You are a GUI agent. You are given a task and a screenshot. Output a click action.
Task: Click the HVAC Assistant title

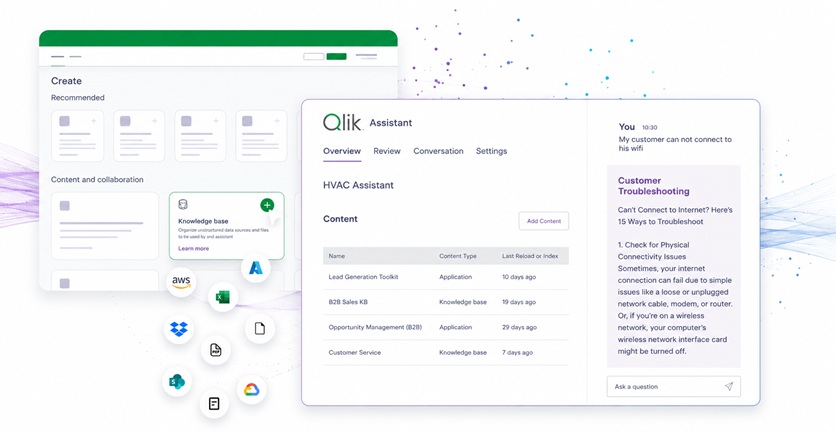tap(358, 186)
